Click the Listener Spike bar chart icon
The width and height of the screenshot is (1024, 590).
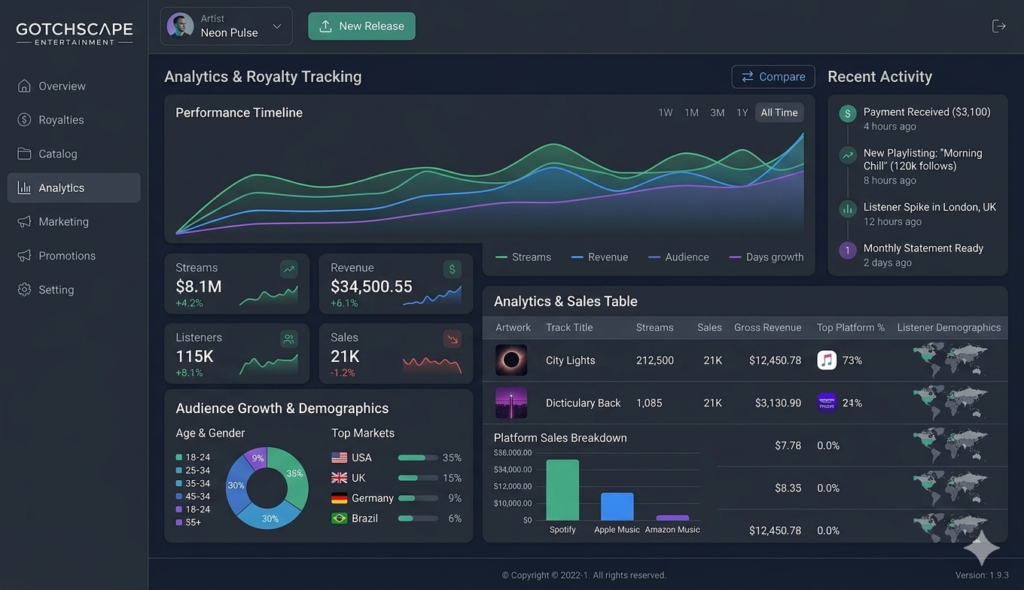click(848, 209)
